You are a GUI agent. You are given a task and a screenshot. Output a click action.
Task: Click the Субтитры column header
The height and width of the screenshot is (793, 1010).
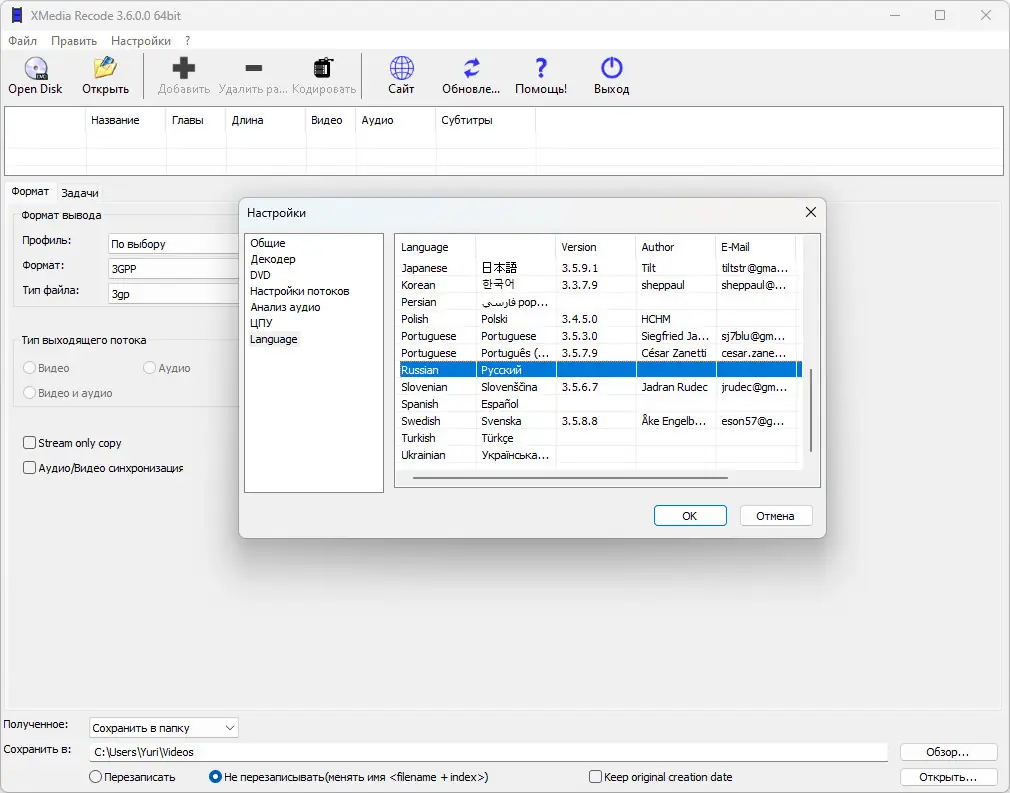[x=485, y=120]
